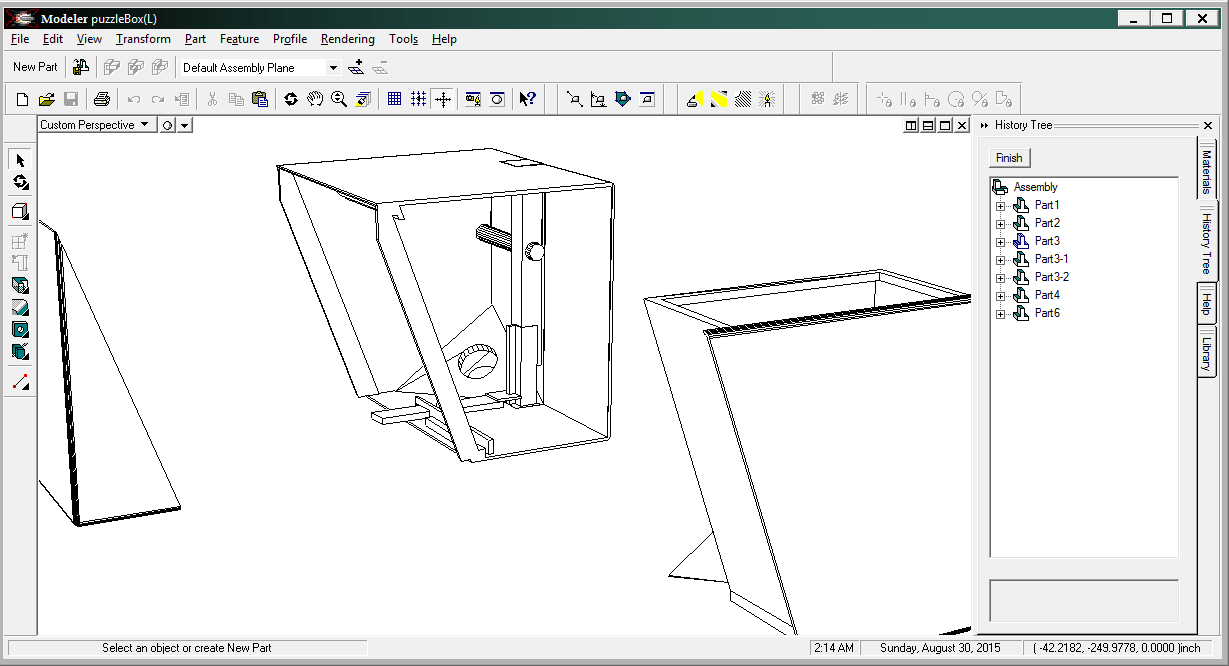Viewport: 1229px width, 666px height.
Task: Choose the rotate tool in left toolbar
Action: coord(20,182)
